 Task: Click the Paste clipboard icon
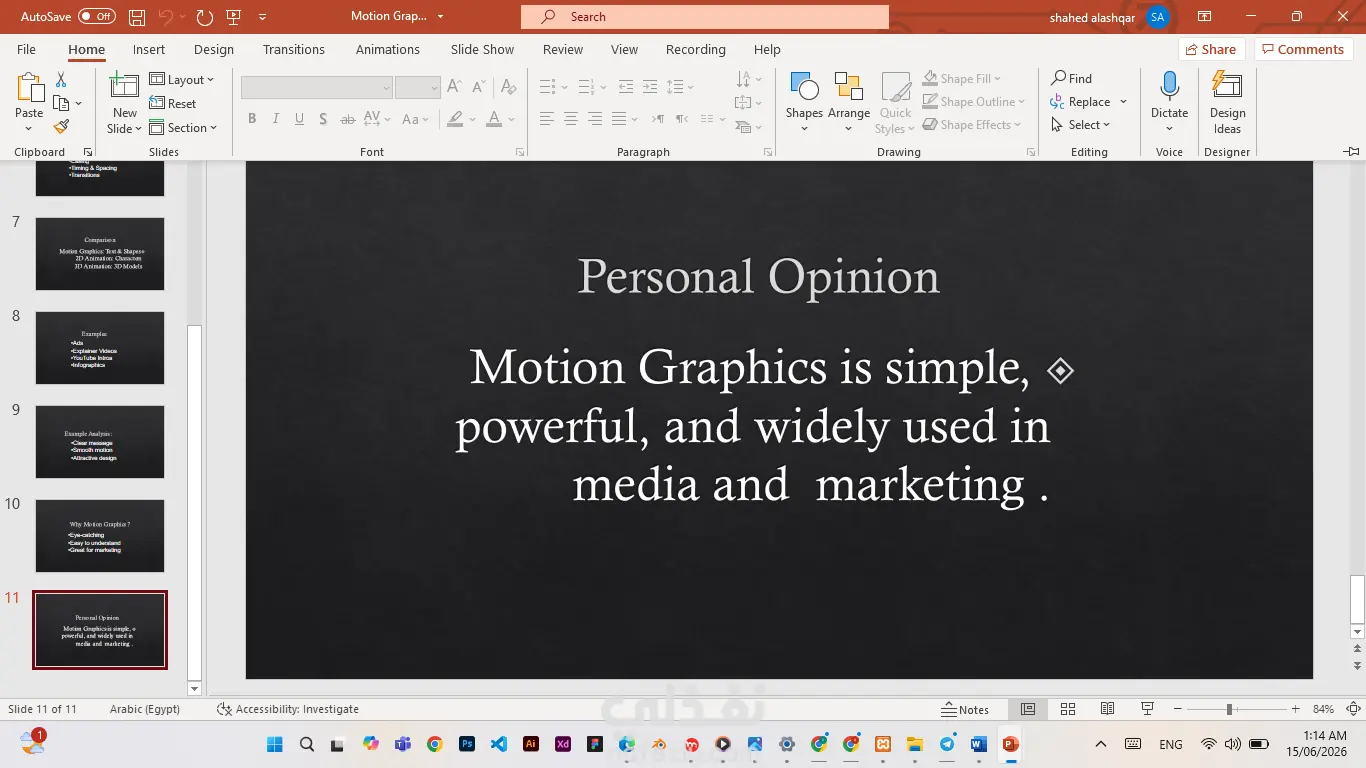tap(29, 89)
